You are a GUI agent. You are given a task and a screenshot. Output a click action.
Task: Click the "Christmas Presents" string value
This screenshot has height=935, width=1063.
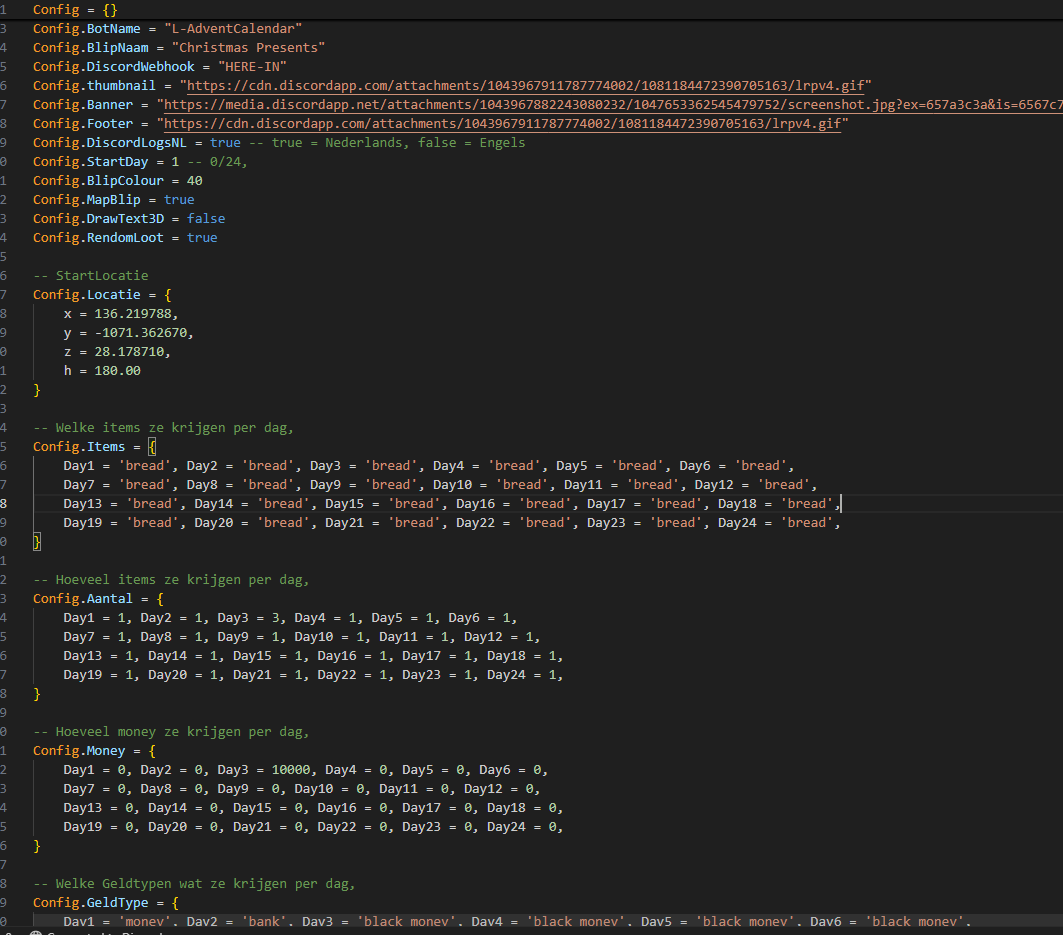248,47
